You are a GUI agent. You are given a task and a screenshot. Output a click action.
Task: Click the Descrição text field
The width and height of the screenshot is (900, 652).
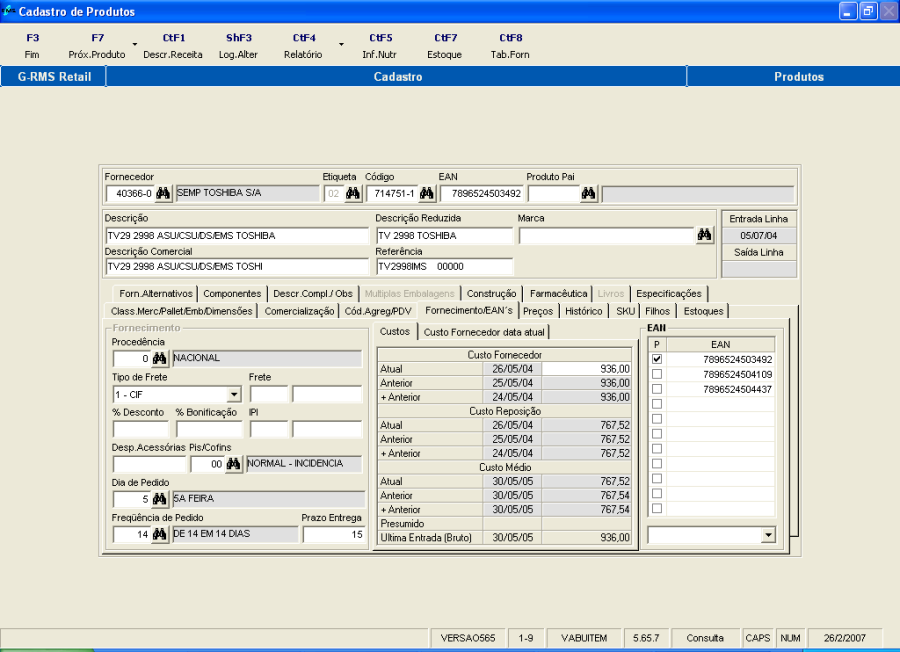tap(237, 235)
